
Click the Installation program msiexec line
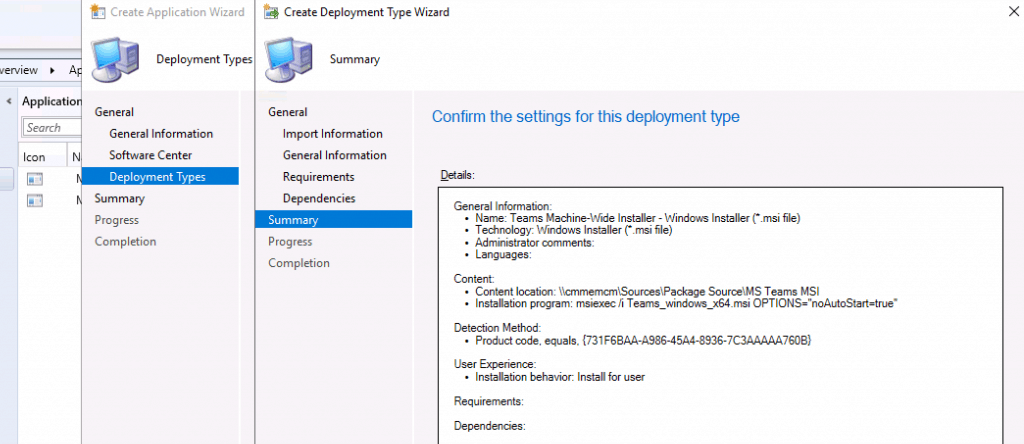click(x=686, y=304)
